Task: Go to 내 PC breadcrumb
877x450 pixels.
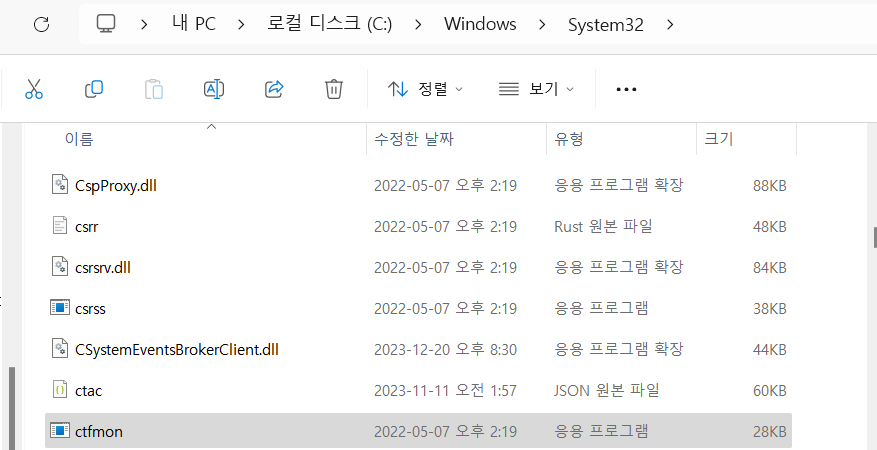Action: [194, 25]
